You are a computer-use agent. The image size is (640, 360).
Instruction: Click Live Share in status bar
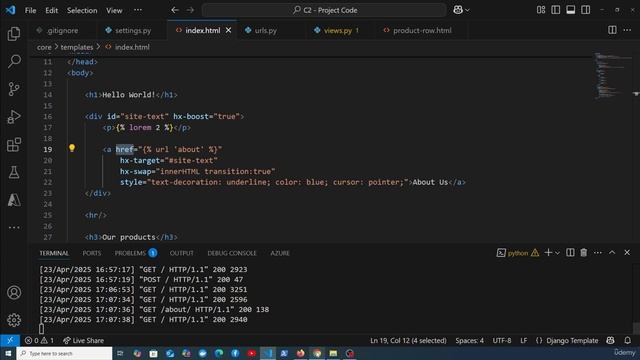(84, 340)
